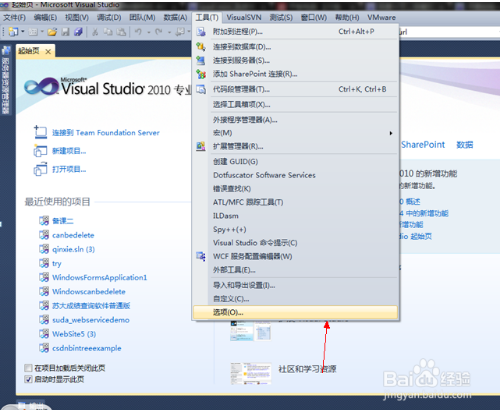Click the 打开项目... link

coord(69,169)
